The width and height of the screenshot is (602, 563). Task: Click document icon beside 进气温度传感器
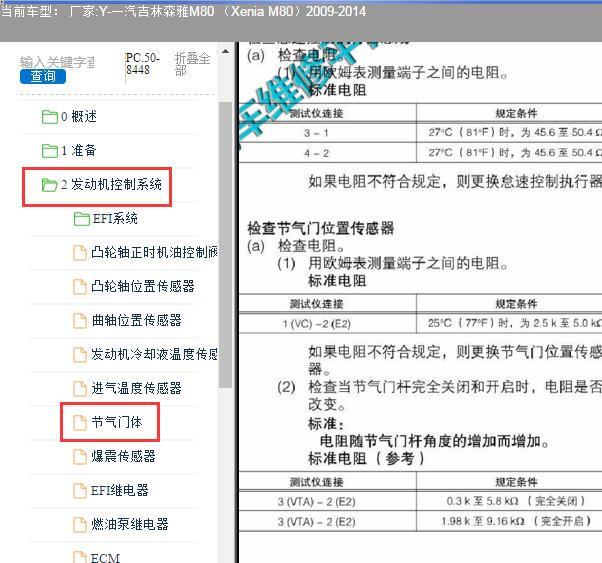click(80, 389)
